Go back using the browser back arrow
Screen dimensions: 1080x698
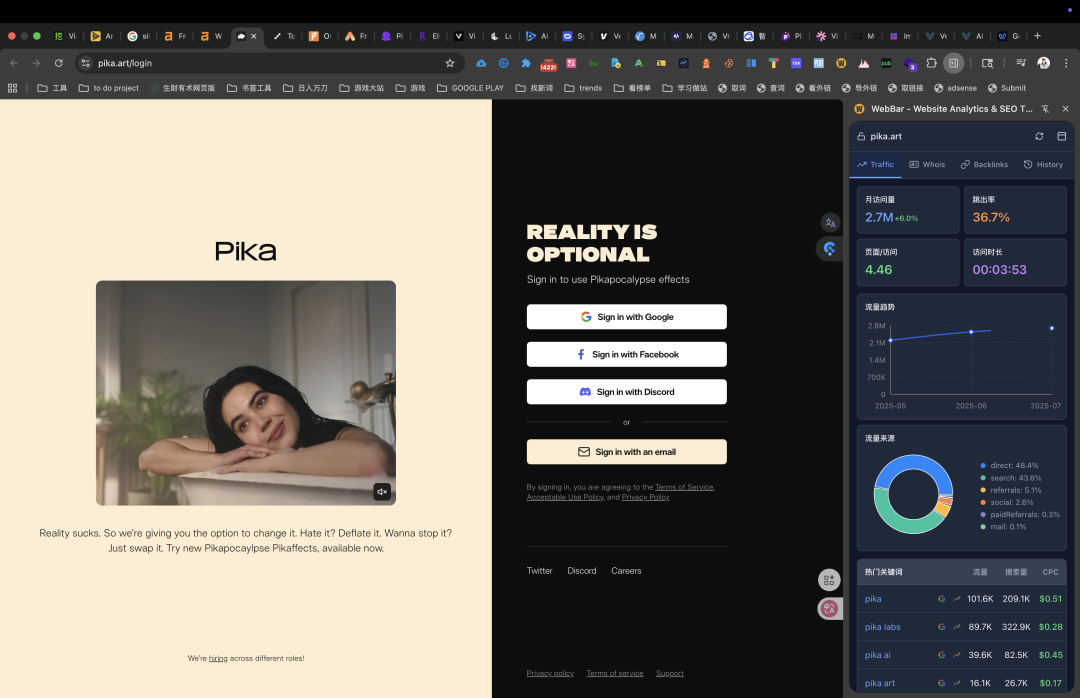point(14,63)
